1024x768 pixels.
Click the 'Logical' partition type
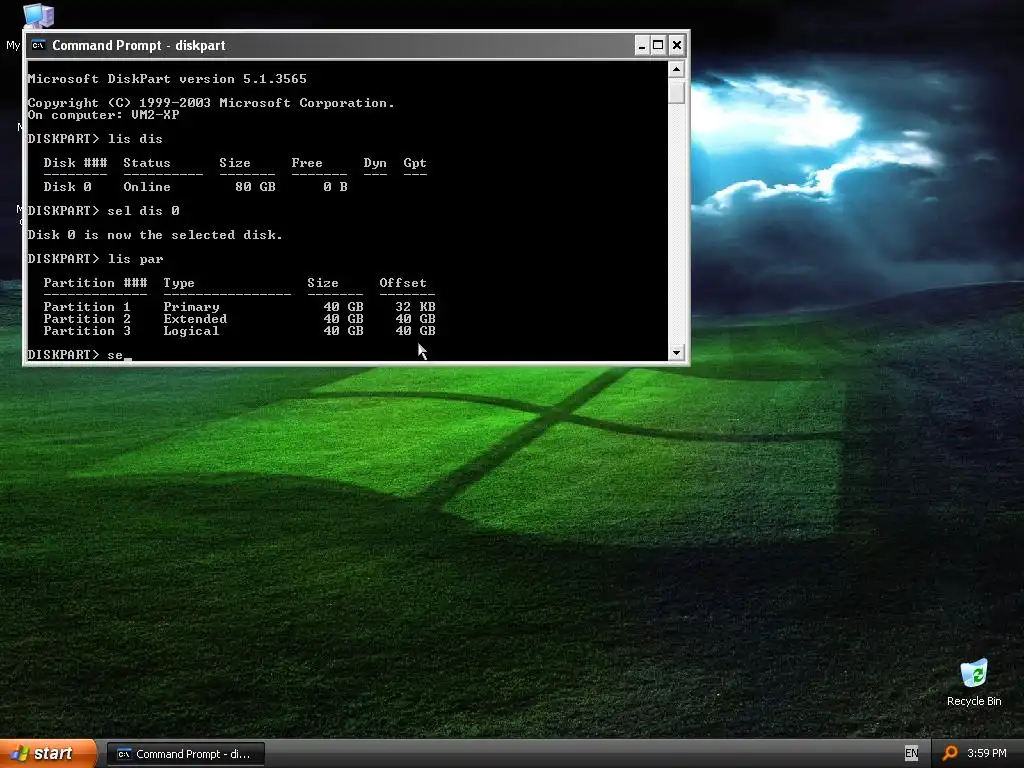tap(191, 331)
